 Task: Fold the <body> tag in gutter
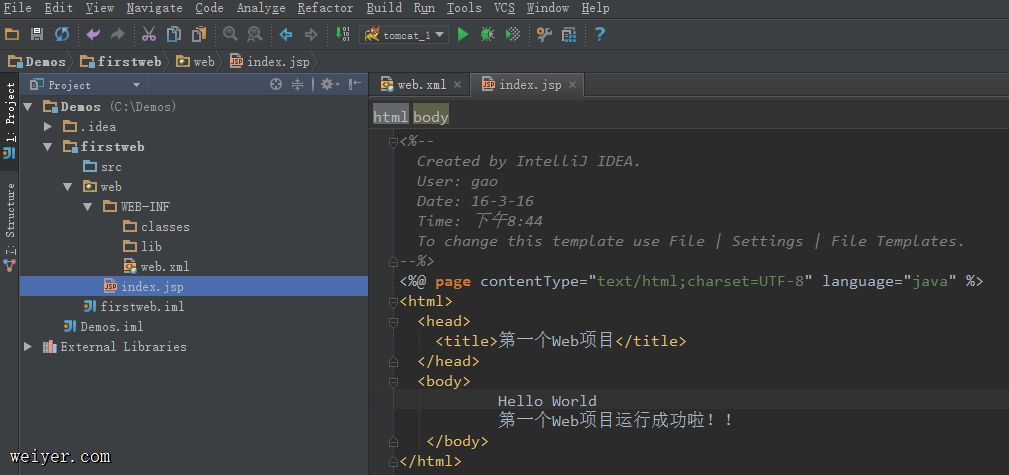[x=393, y=382]
